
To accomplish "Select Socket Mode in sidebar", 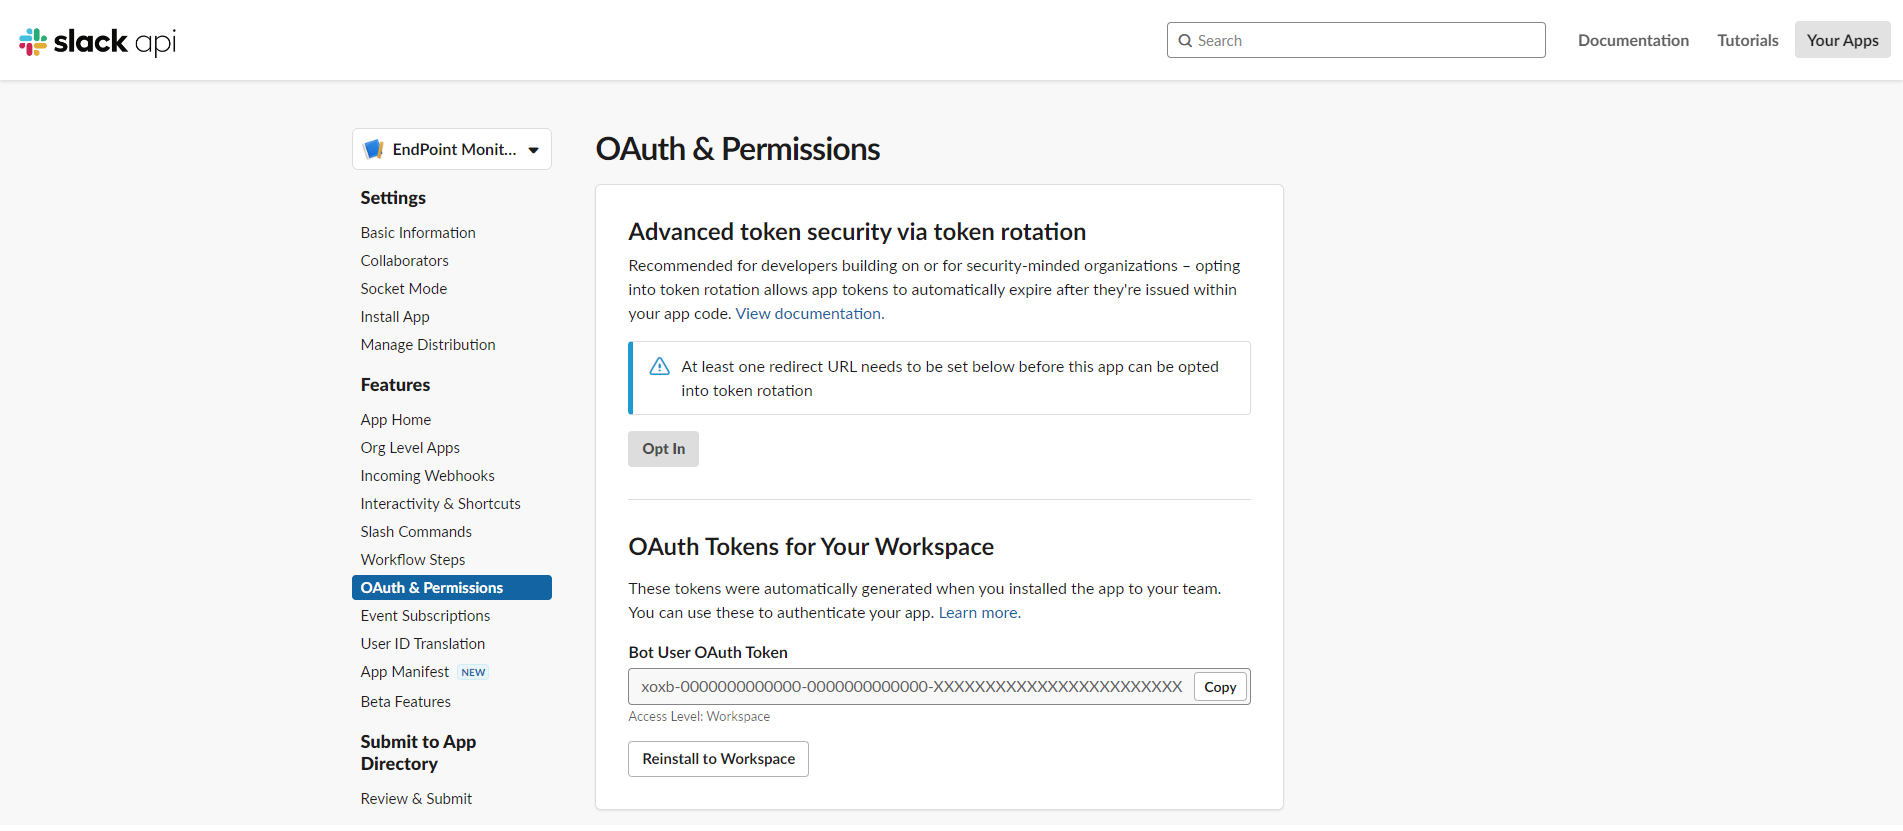I will (x=403, y=288).
